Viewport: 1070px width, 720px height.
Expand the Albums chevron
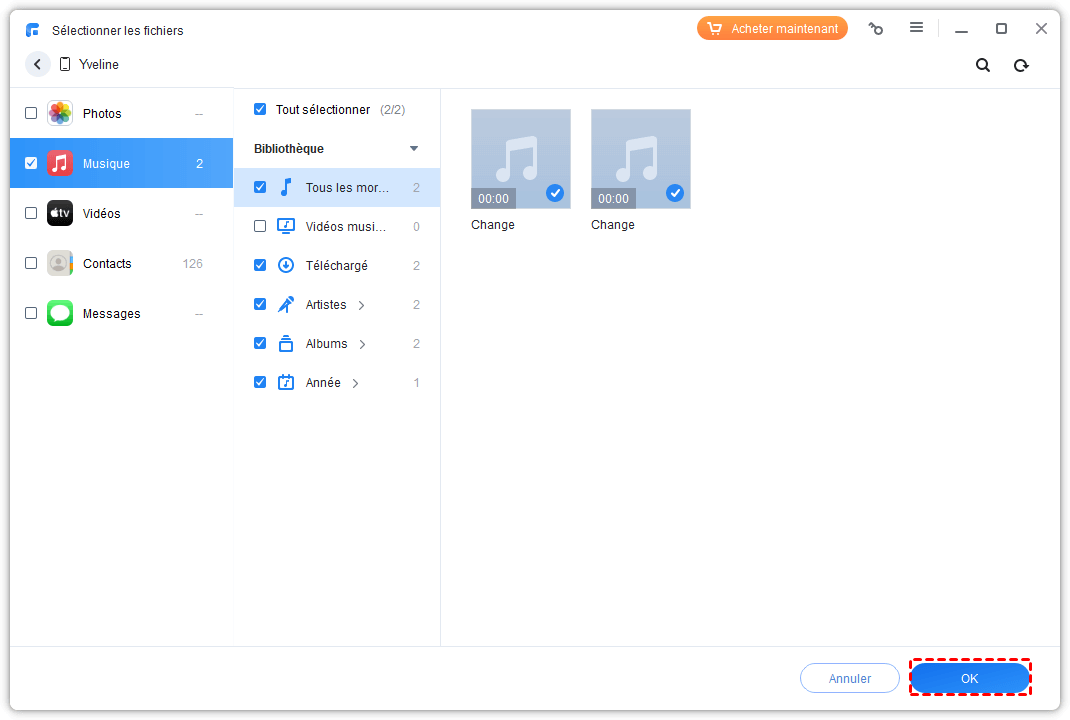(x=362, y=344)
